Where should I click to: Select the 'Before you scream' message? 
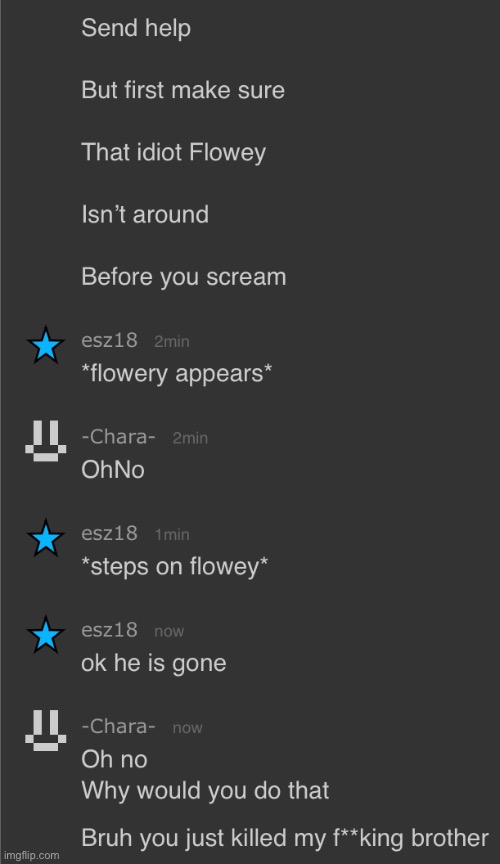[184, 277]
